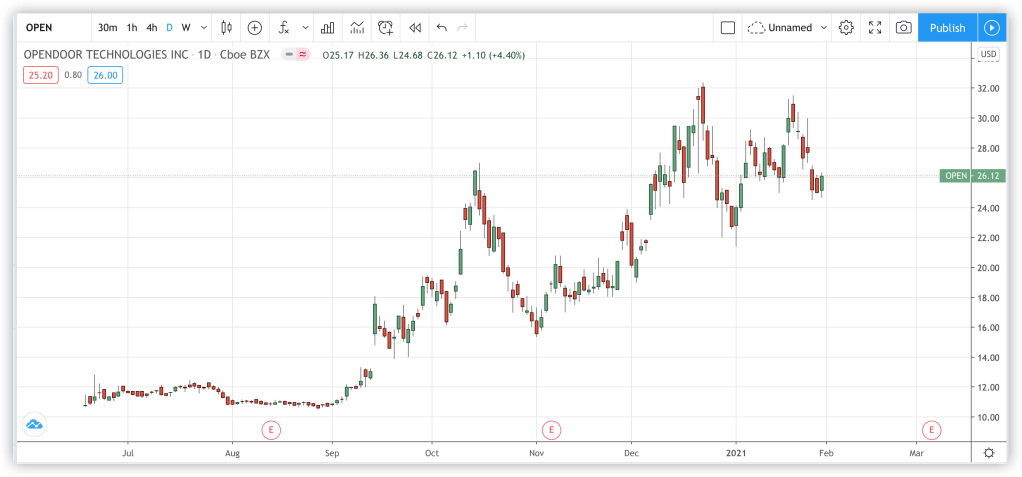Open chart settings gear in top toolbar
Screen dimensions: 1022x477
(x=846, y=28)
